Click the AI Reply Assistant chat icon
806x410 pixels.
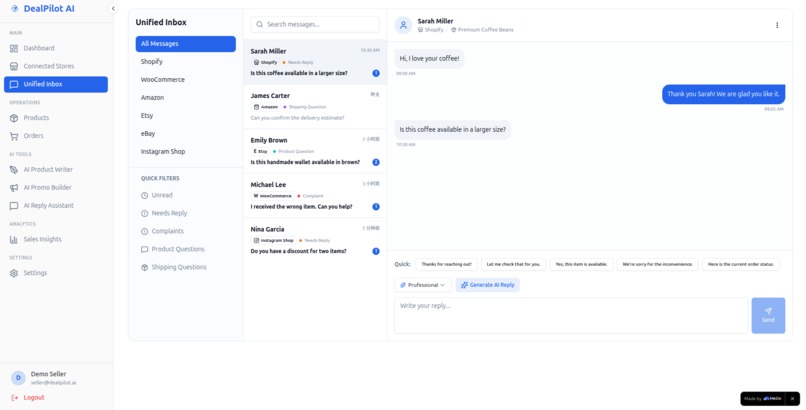point(14,206)
